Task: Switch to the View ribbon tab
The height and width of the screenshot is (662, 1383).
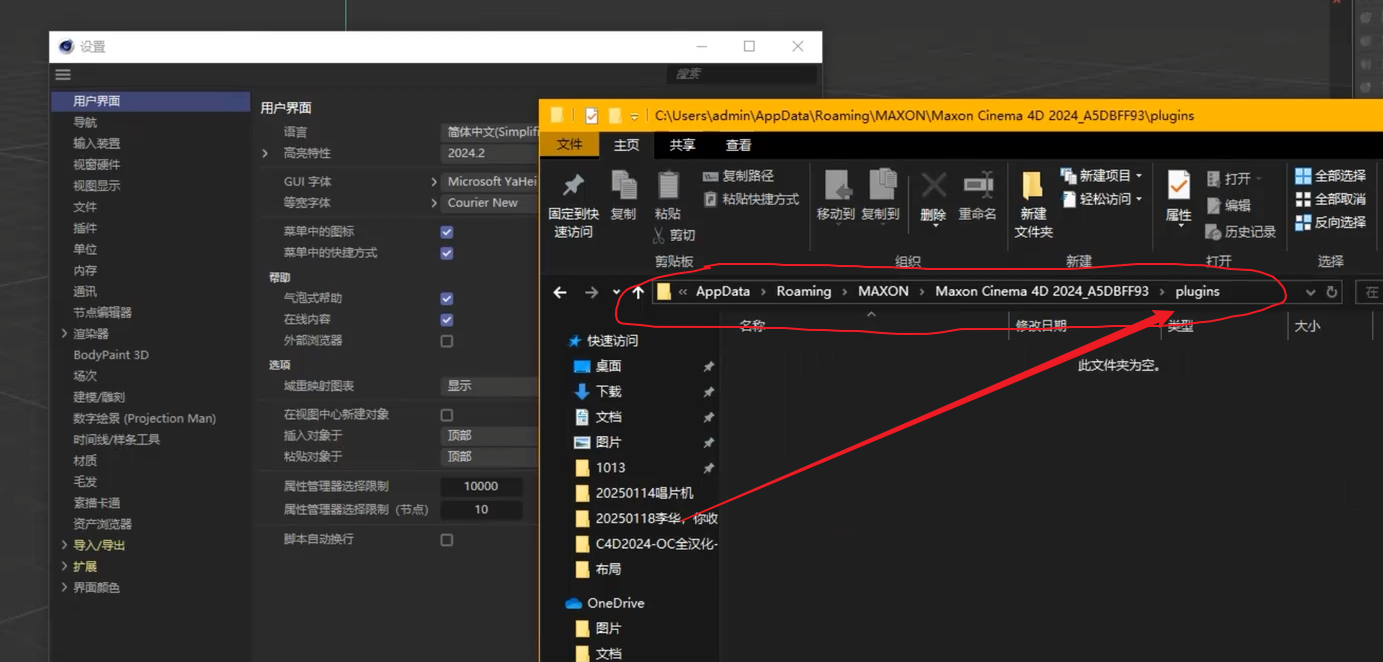Action: 738,145
